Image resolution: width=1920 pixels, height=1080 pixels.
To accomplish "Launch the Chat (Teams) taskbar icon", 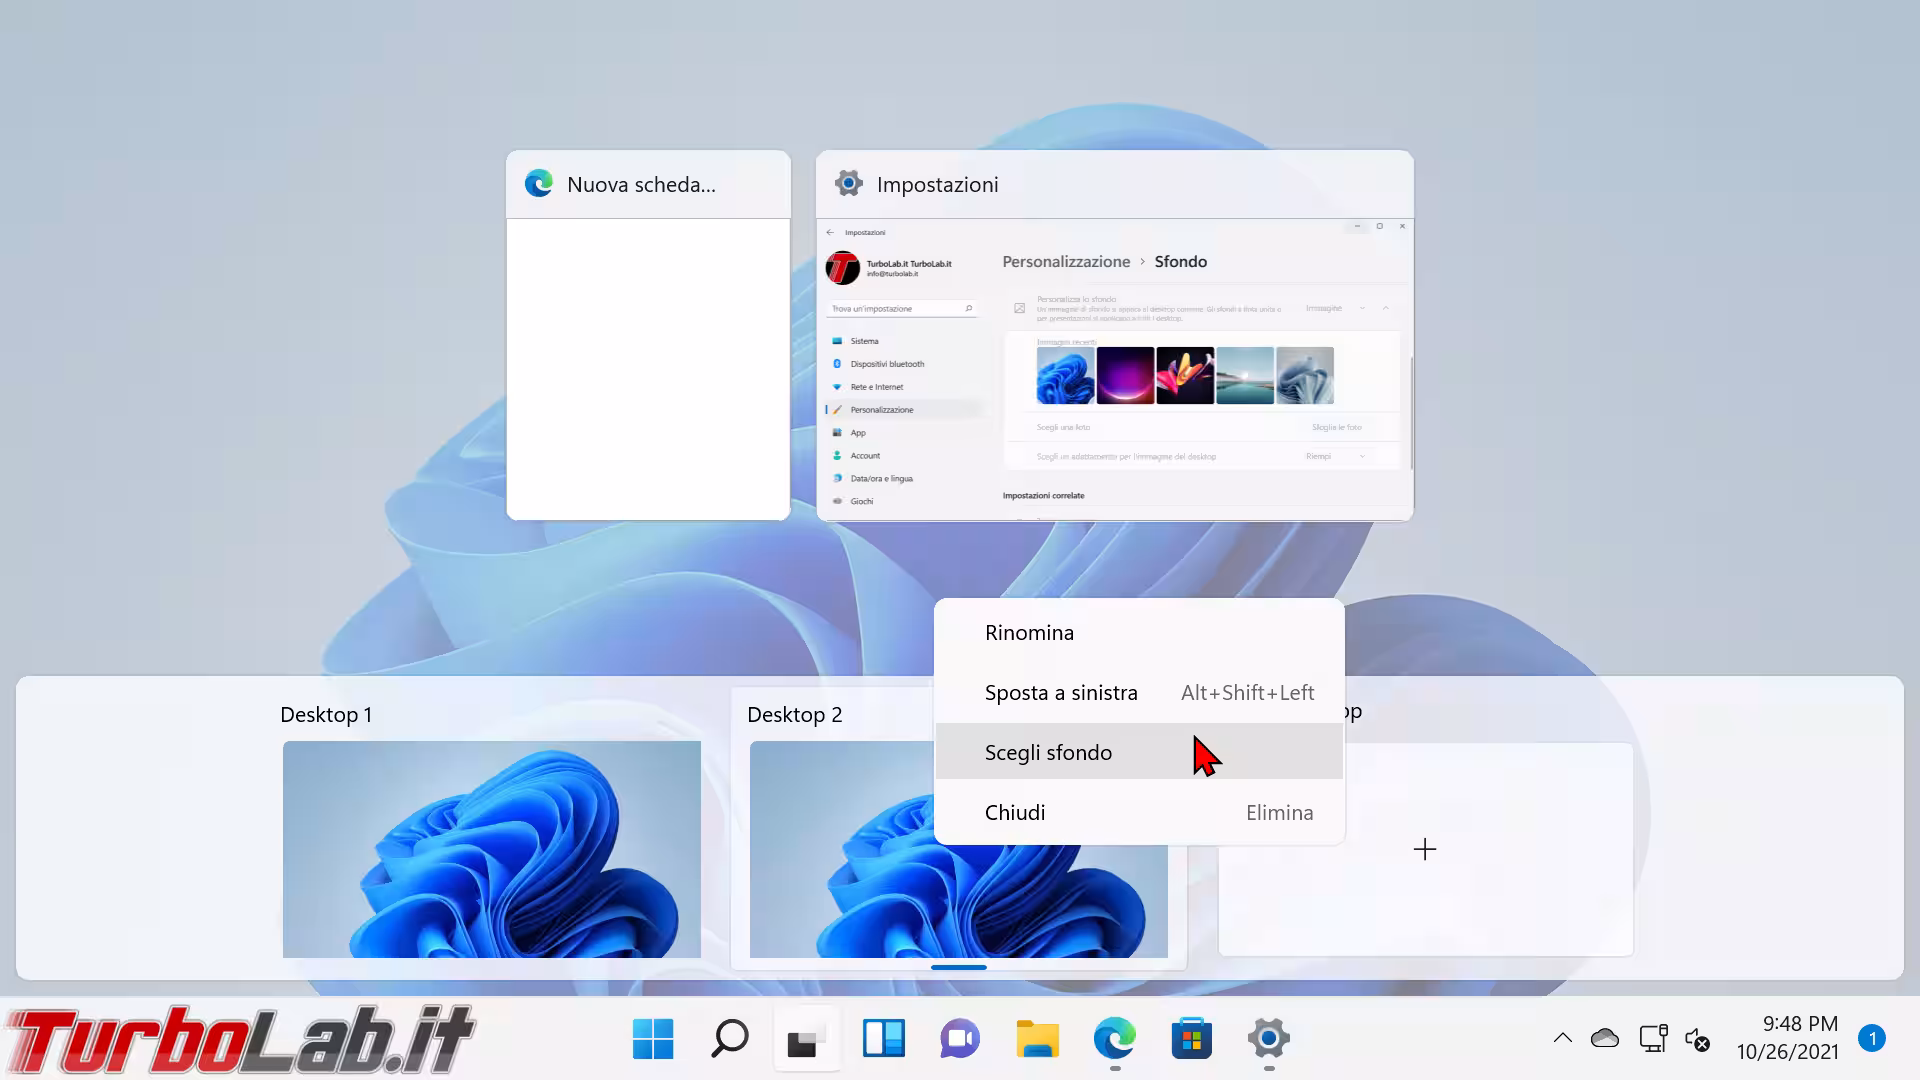I will (x=960, y=1039).
